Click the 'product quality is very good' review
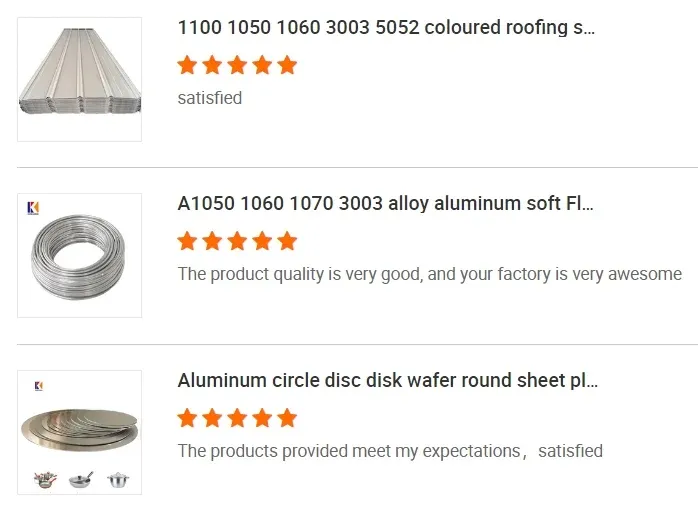Image resolution: width=698 pixels, height=509 pixels. (x=429, y=274)
